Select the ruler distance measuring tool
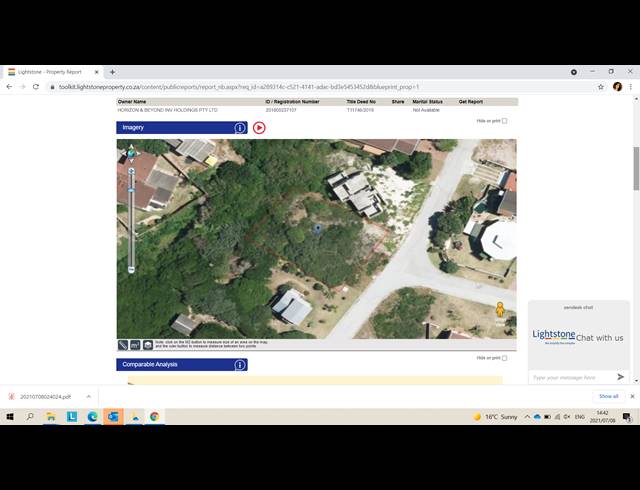Viewport: 640px width, 490px height. click(123, 345)
